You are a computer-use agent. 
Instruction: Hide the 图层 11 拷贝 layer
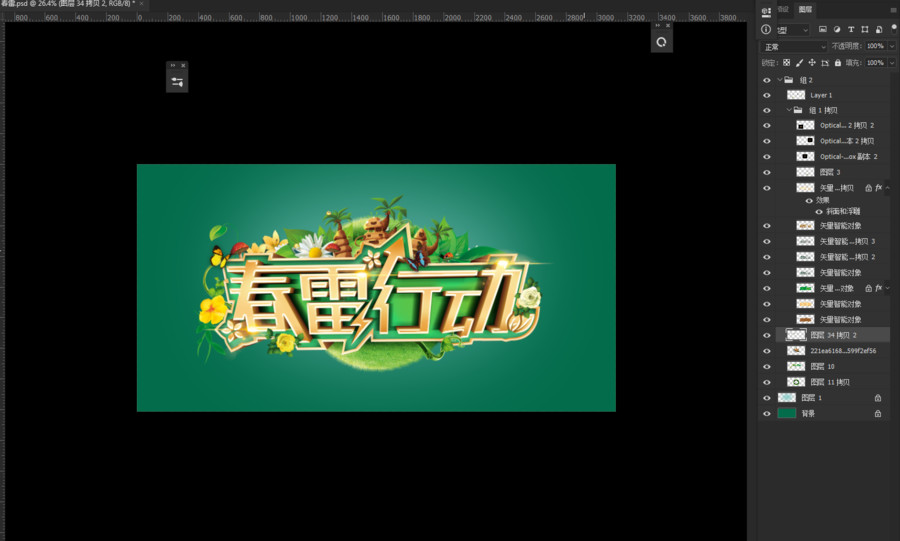click(767, 382)
